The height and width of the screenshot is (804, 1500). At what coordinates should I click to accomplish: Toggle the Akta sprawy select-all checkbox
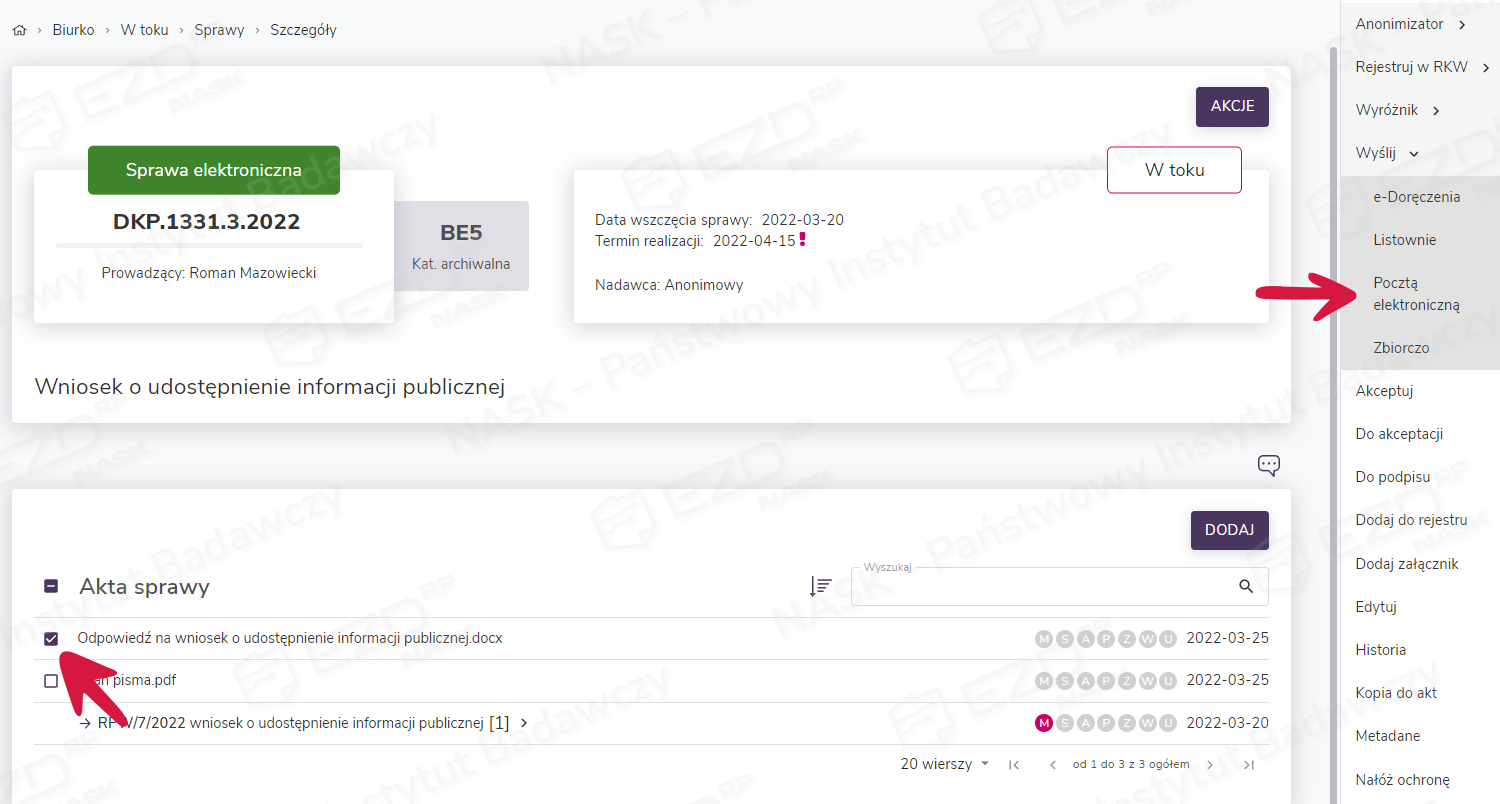click(x=51, y=587)
